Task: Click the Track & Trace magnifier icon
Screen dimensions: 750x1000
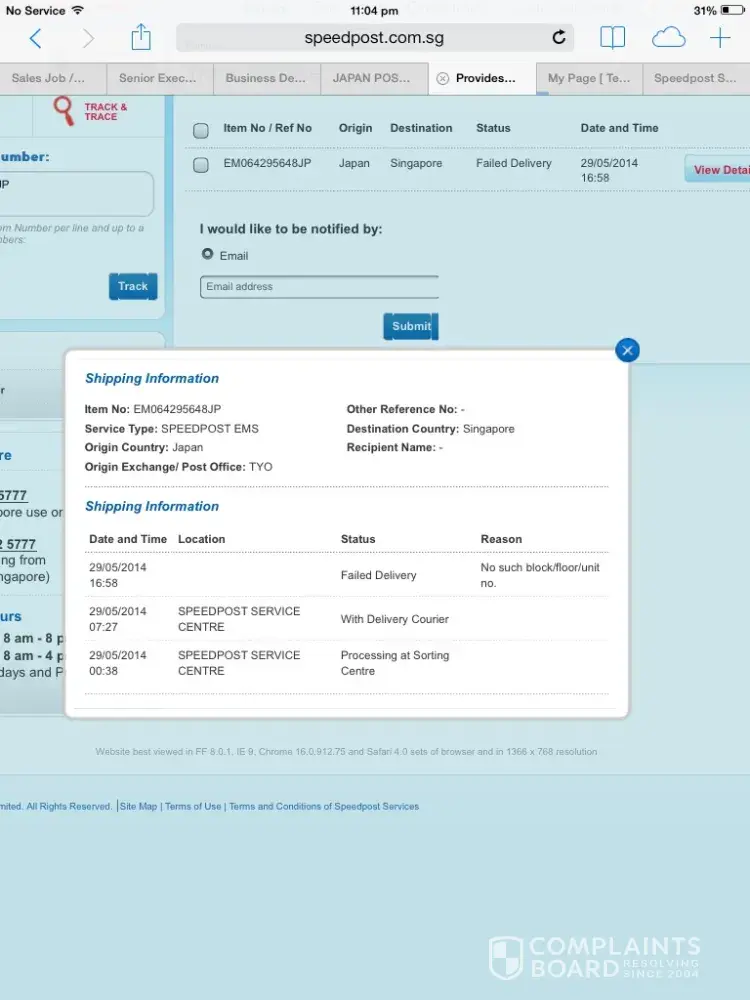Action: click(x=65, y=111)
